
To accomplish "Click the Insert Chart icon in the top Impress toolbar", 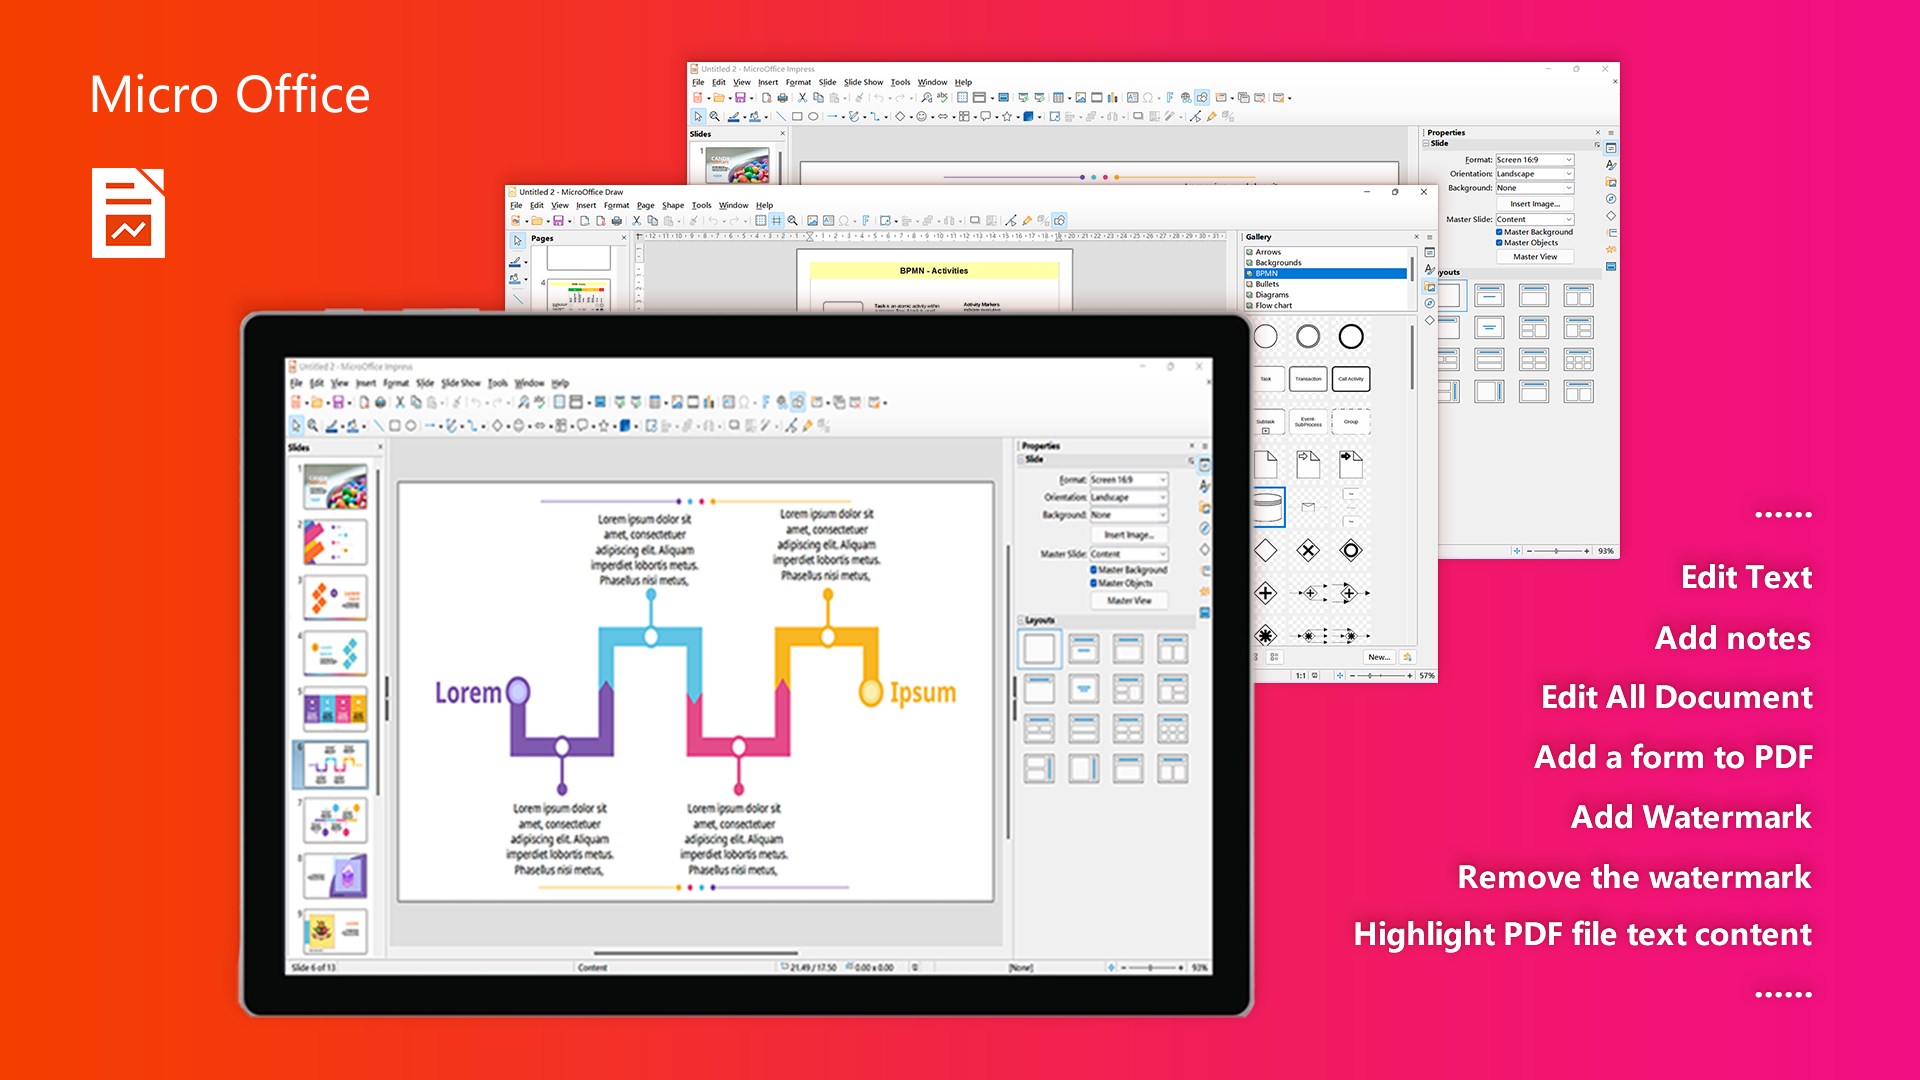I will 1112,98.
